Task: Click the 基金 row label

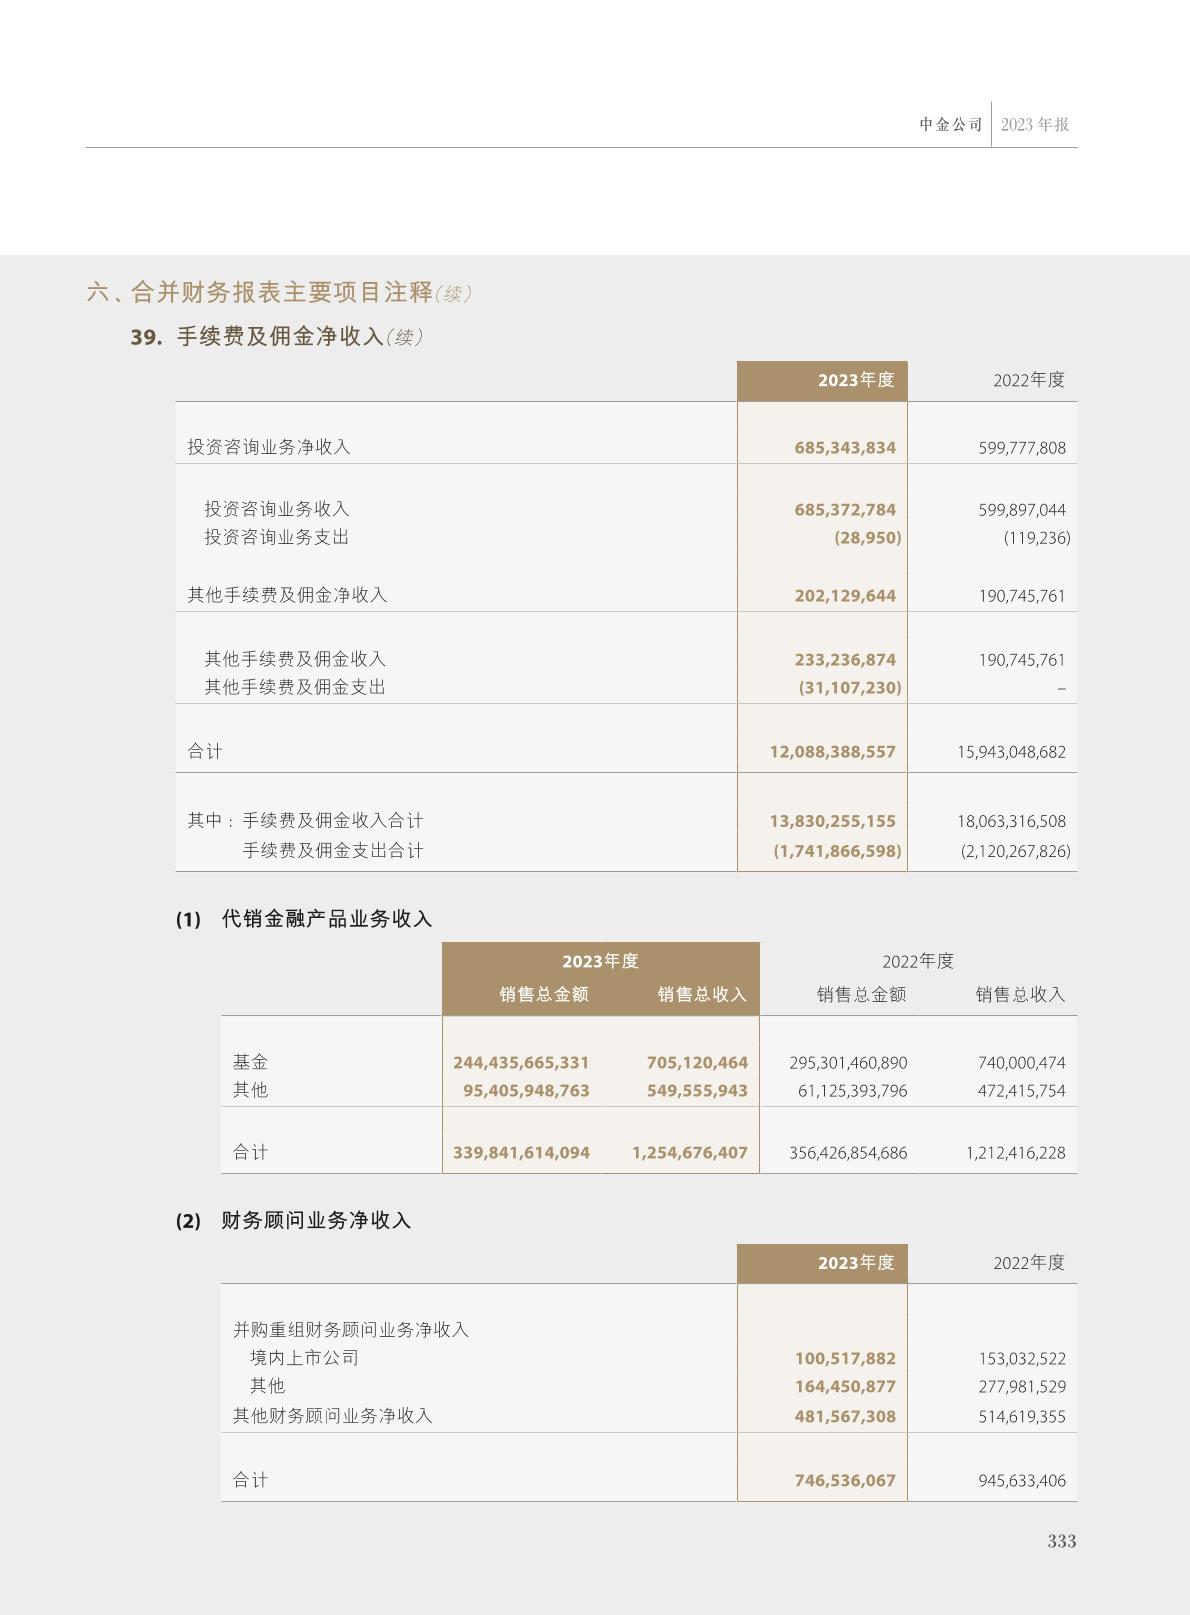Action: (250, 1062)
